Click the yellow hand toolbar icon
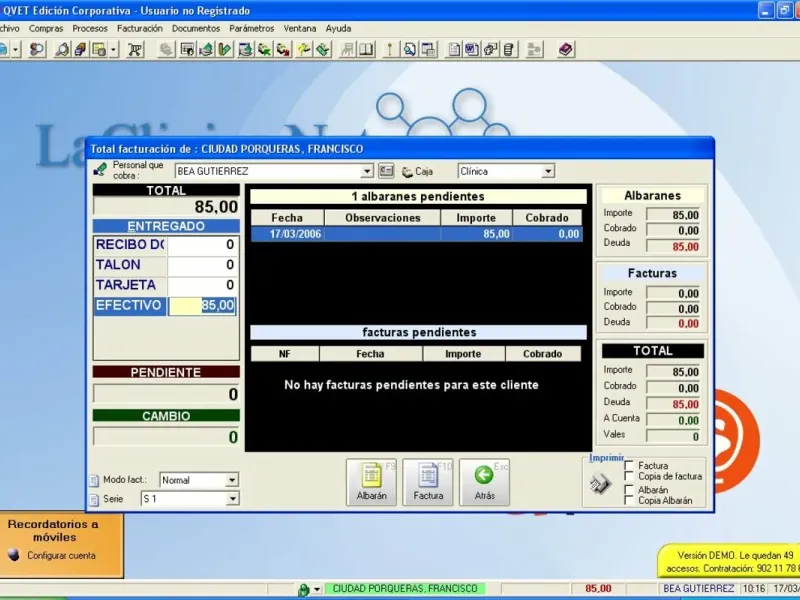This screenshot has height=600, width=800. [x=304, y=49]
